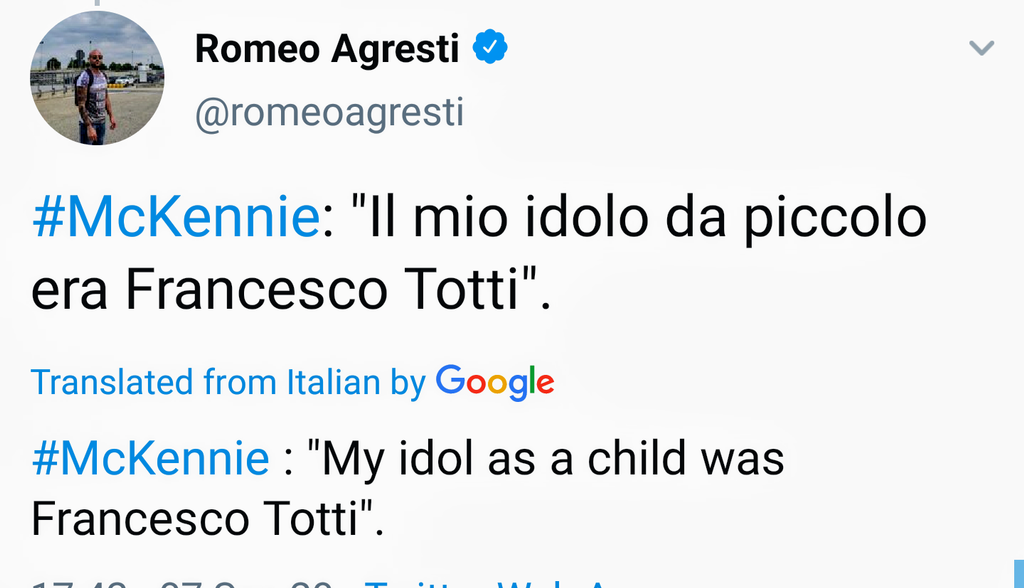Click the Romeo Agresti display name
The image size is (1024, 588).
[x=326, y=48]
